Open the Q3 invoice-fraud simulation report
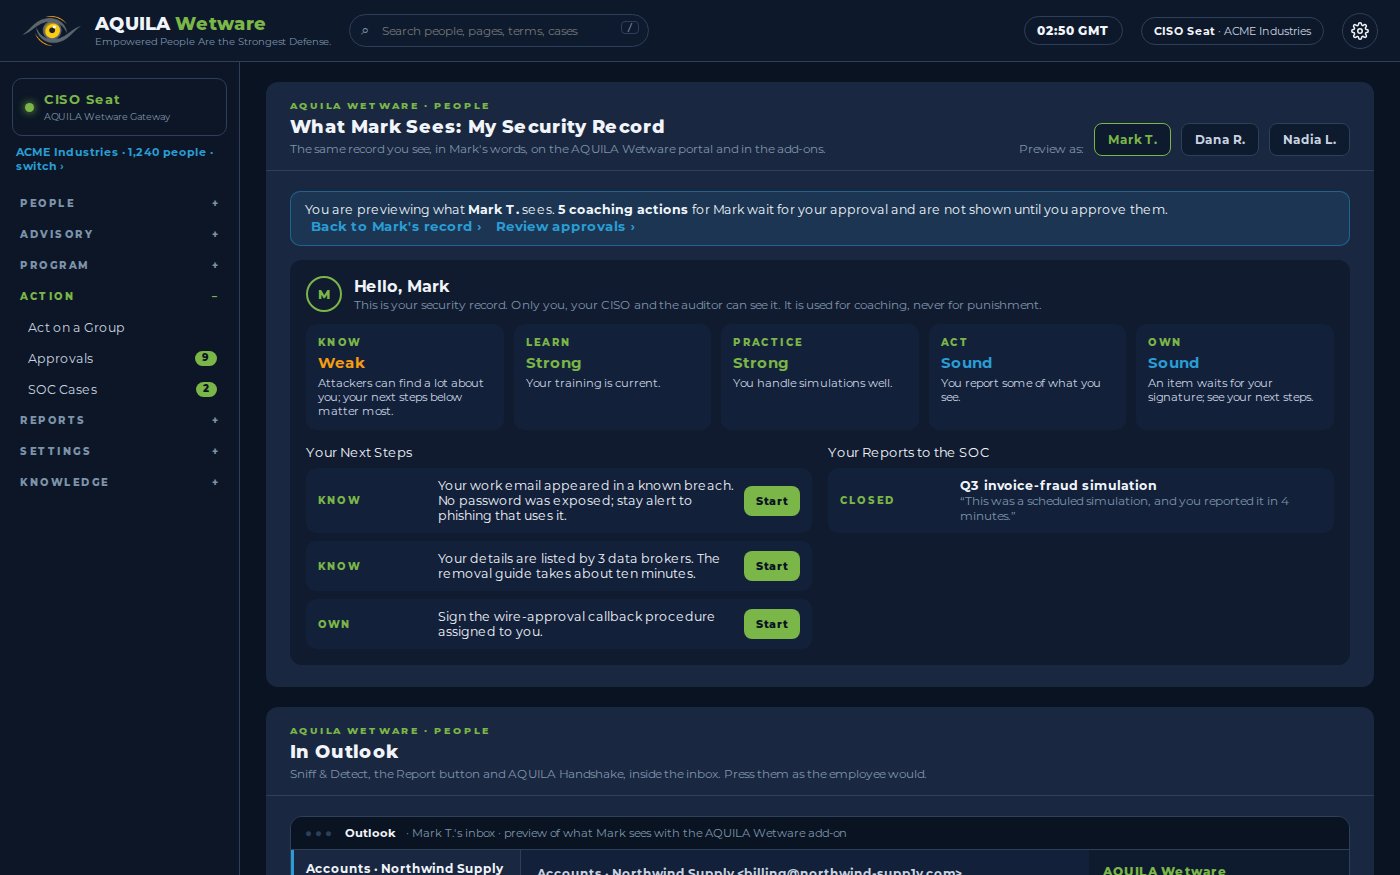The image size is (1400, 875). click(1081, 500)
